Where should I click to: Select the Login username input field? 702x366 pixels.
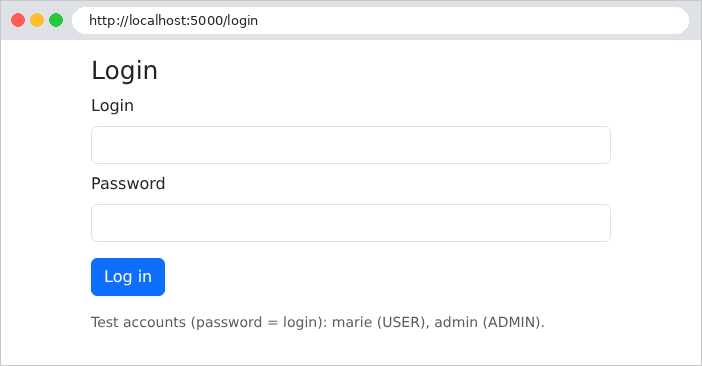[x=351, y=145]
